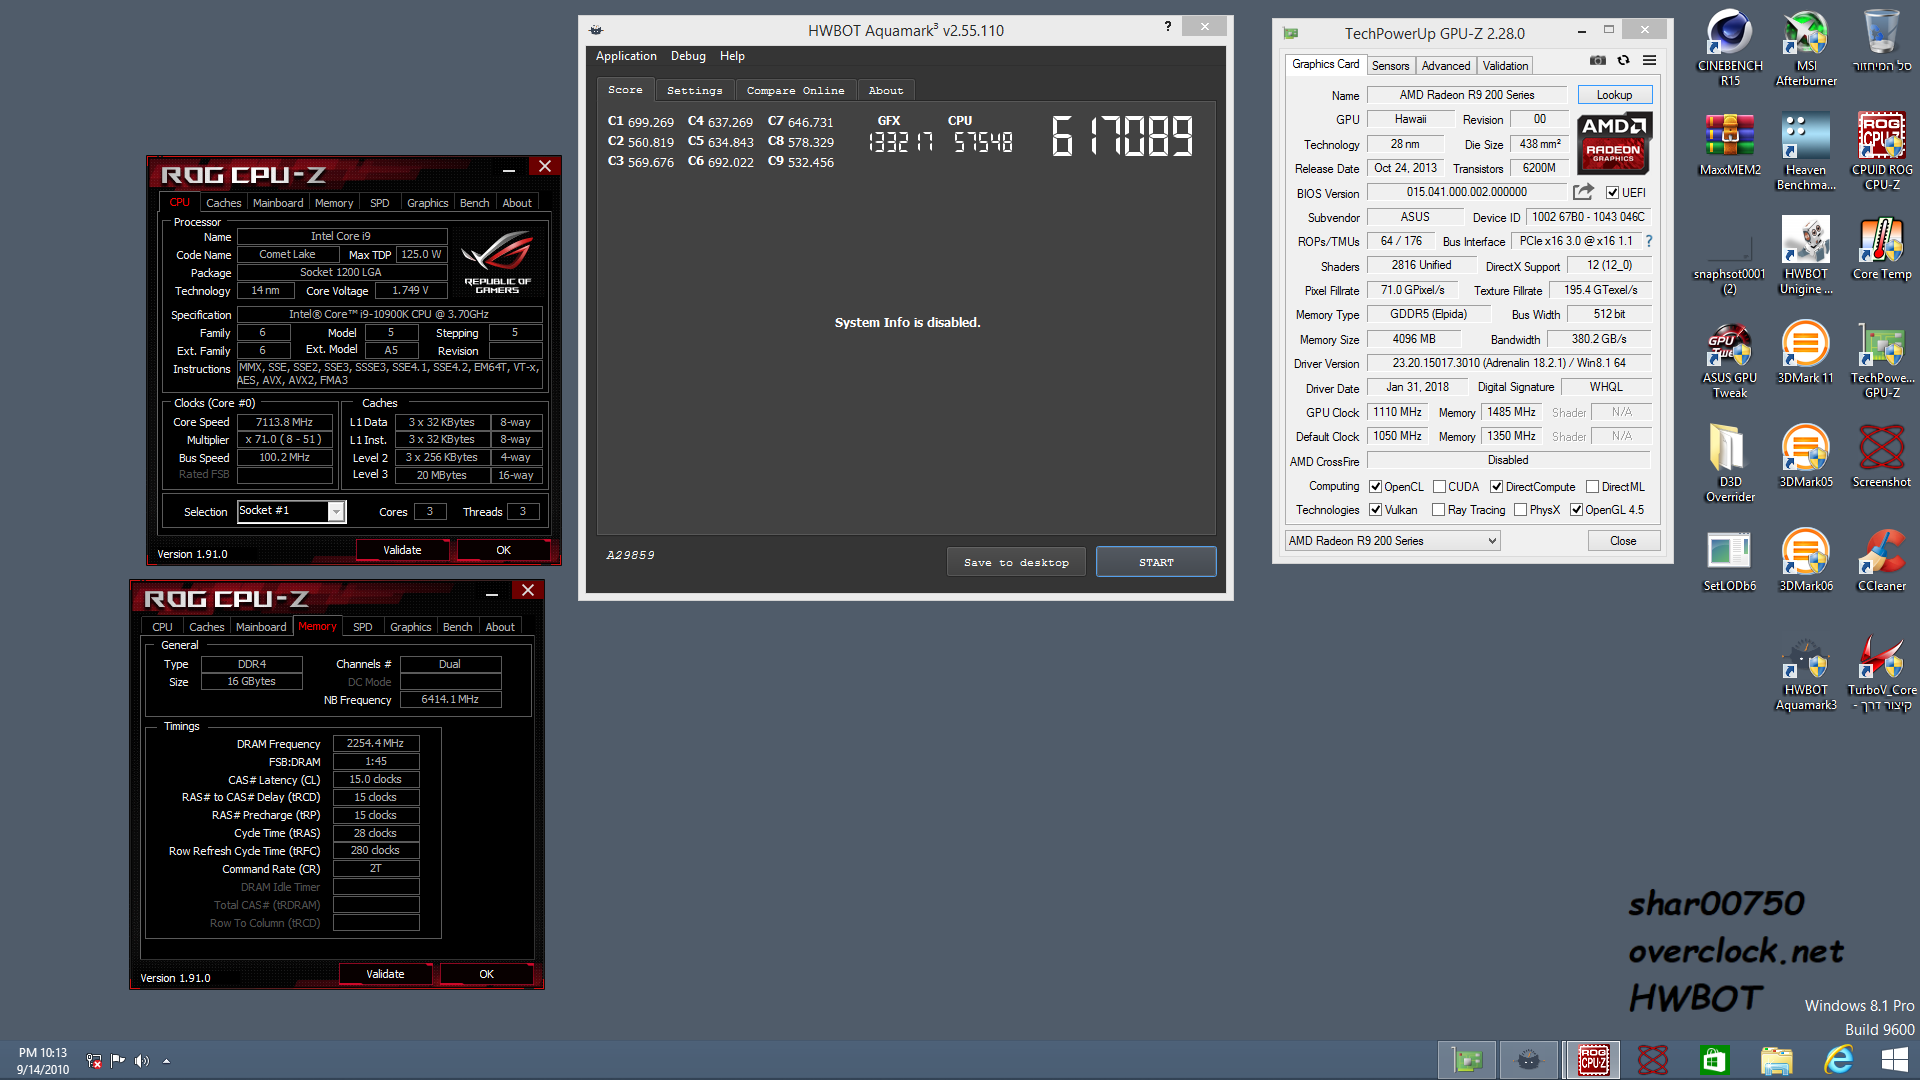Screen dimensions: 1920x1080
Task: Expand Socket #1 selection dropdown in CPU-Z
Action: (x=336, y=512)
